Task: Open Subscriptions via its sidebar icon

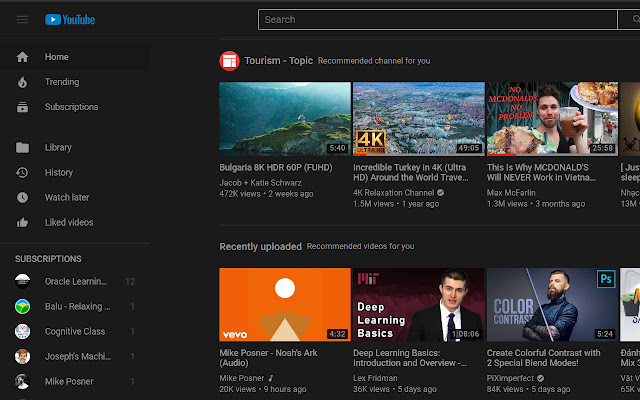Action: [x=22, y=107]
